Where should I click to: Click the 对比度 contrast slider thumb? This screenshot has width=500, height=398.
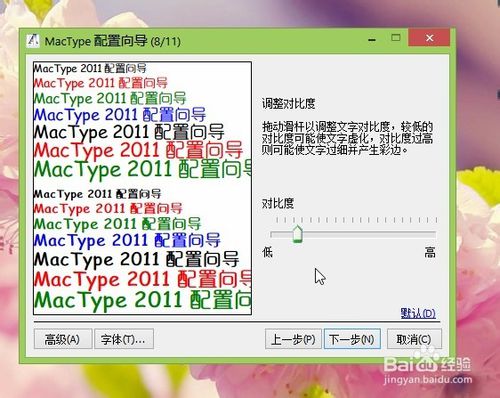coord(297,234)
